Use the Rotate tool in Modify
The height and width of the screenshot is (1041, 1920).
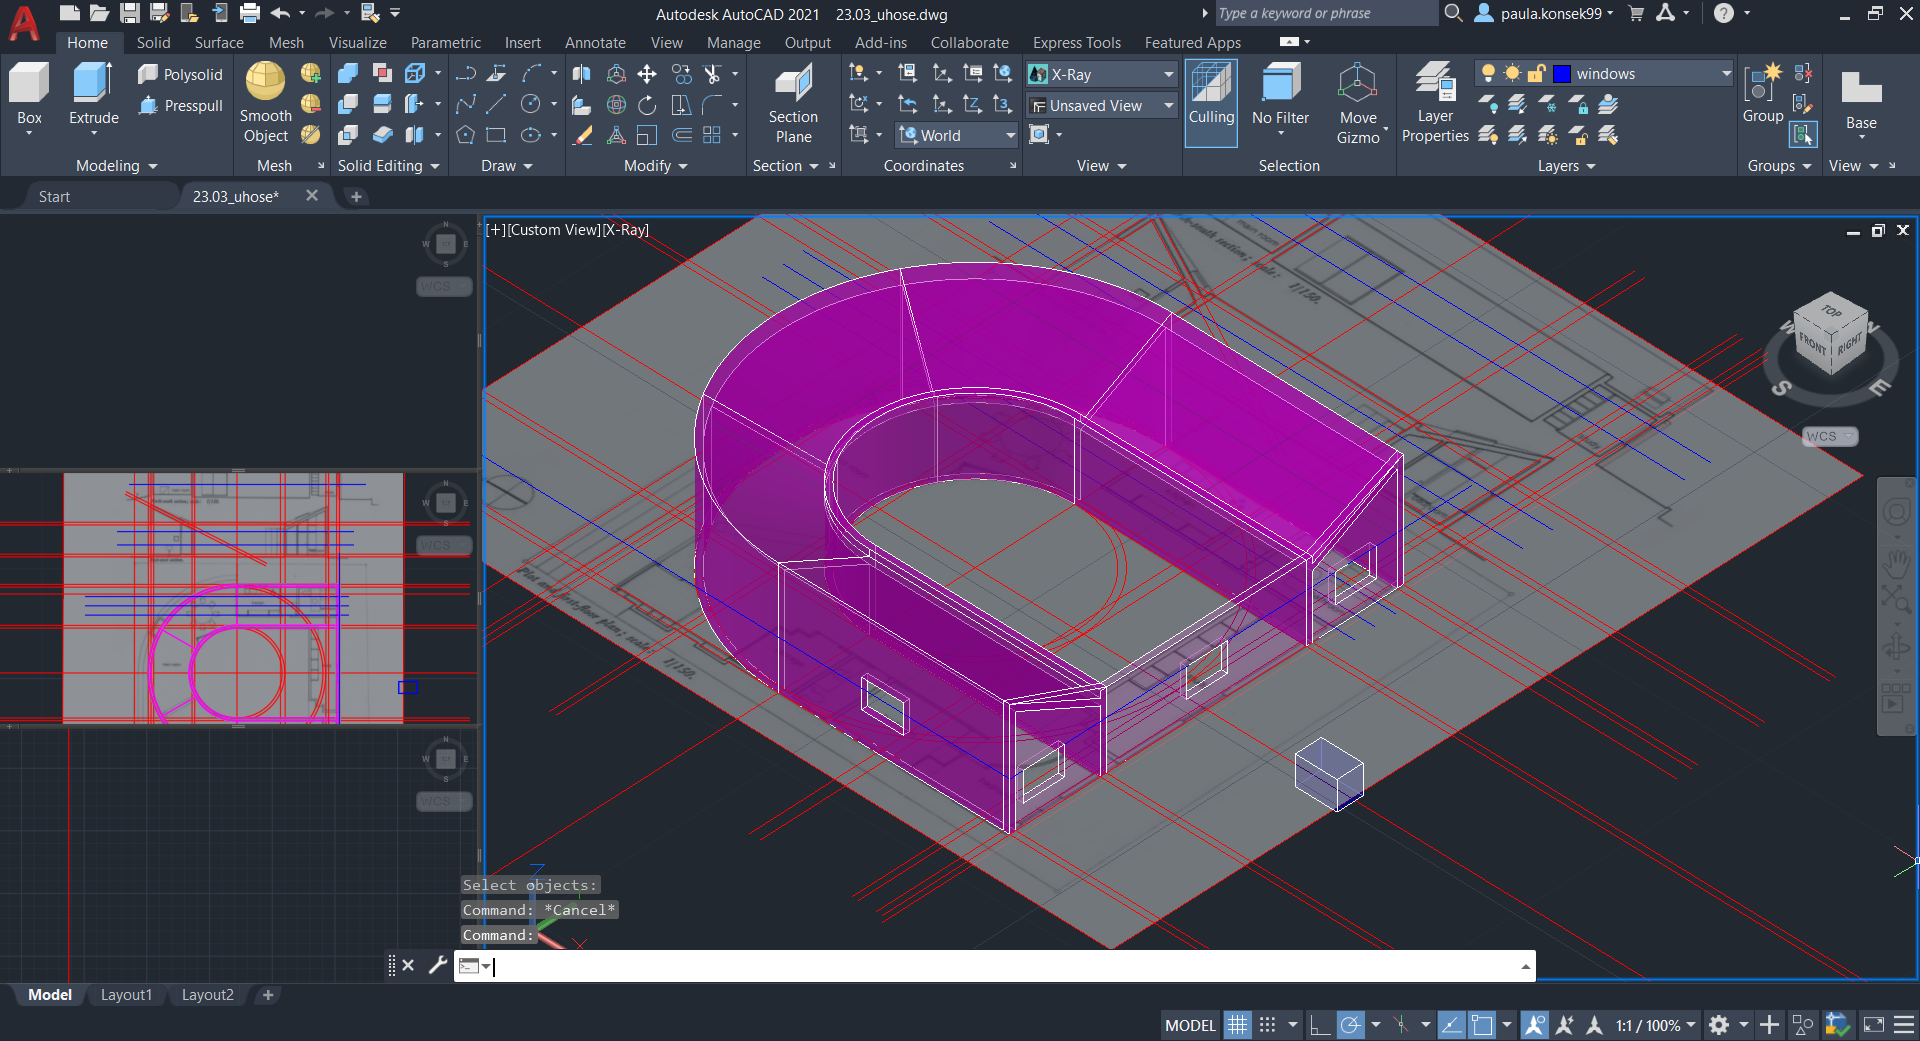647,105
